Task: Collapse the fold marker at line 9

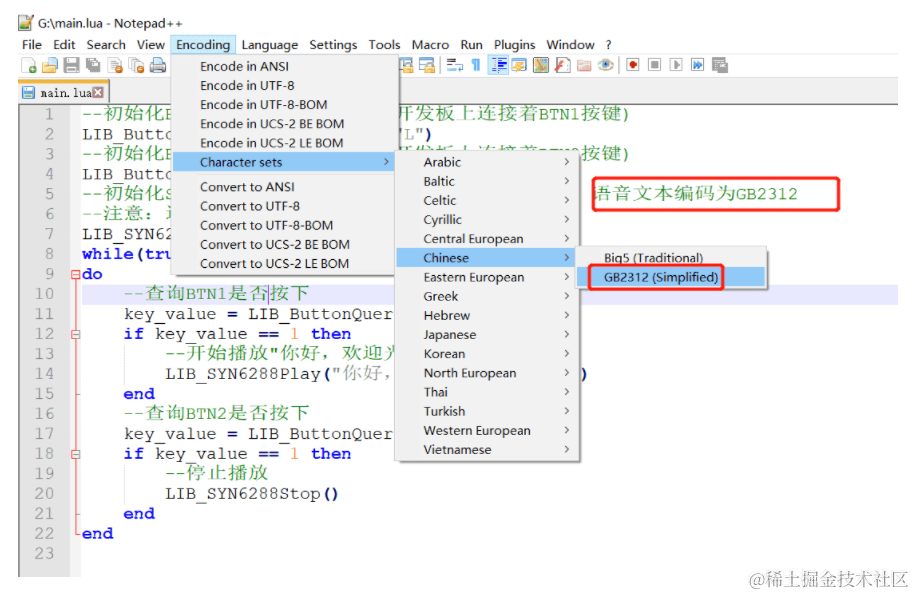Action: pos(75,274)
